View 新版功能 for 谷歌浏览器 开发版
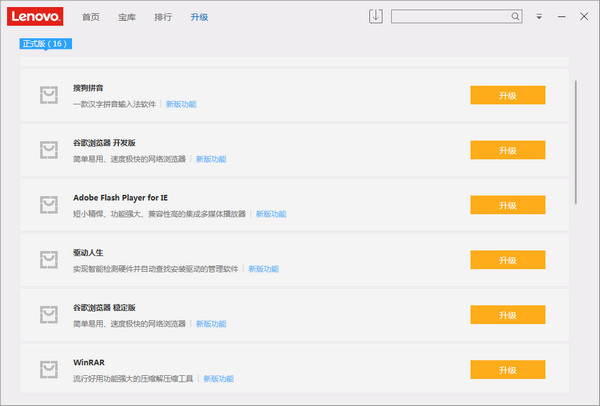 coord(211,159)
